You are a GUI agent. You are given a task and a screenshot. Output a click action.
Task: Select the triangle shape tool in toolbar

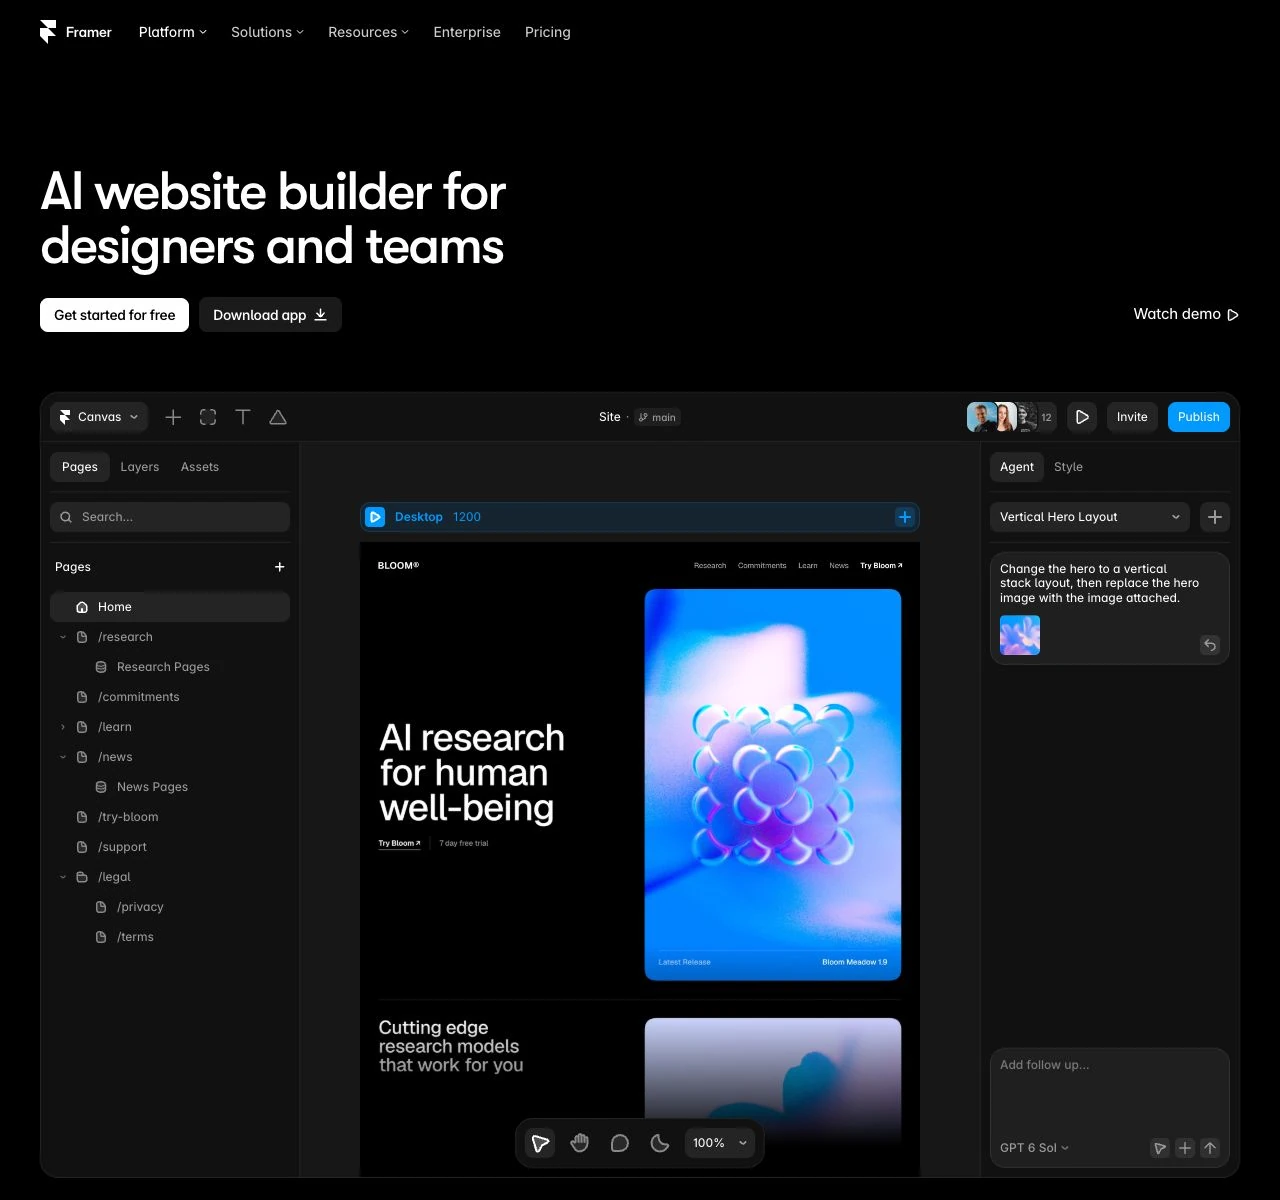point(278,417)
